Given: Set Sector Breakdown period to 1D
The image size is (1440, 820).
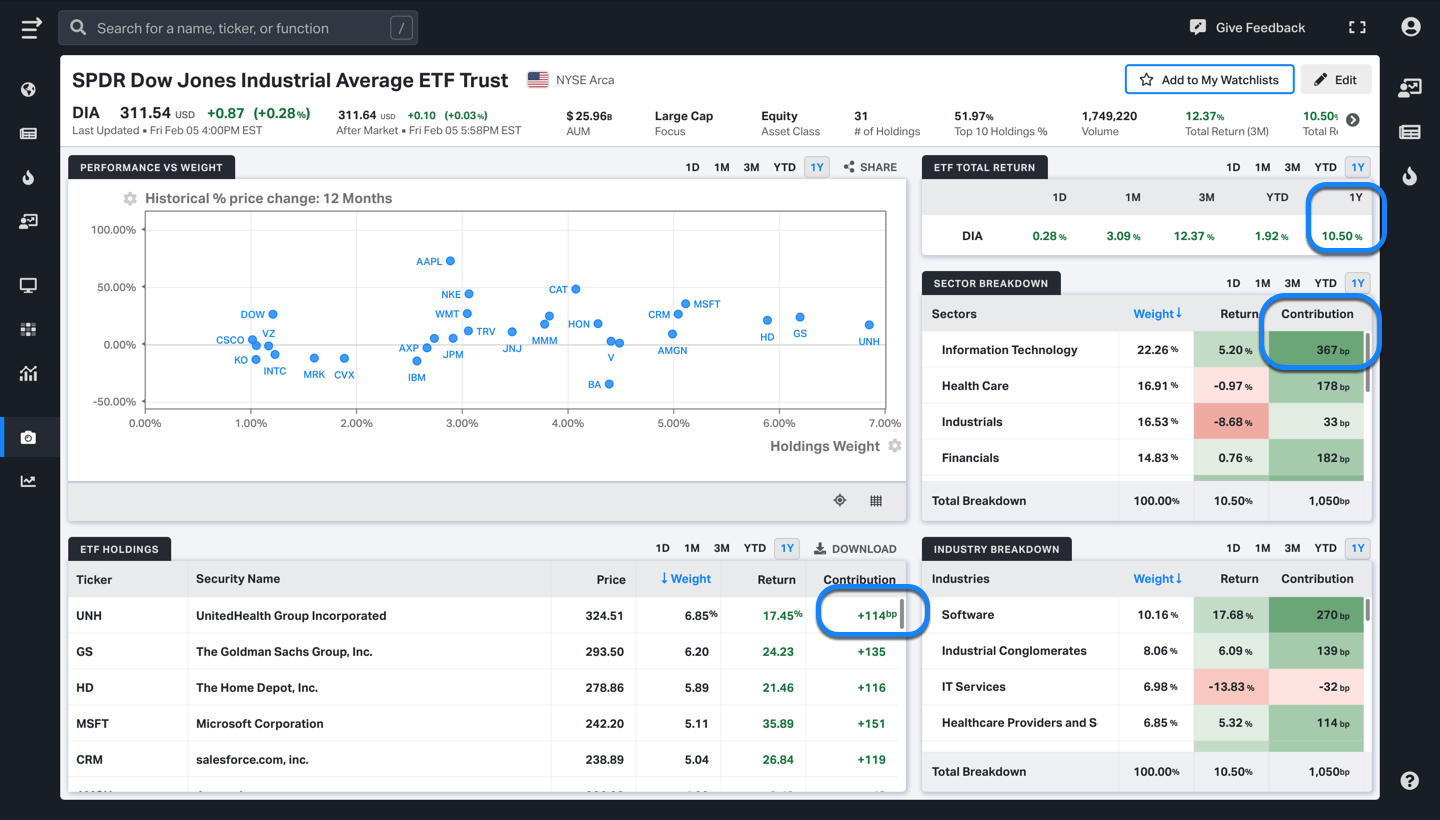Looking at the screenshot, I should point(1233,283).
